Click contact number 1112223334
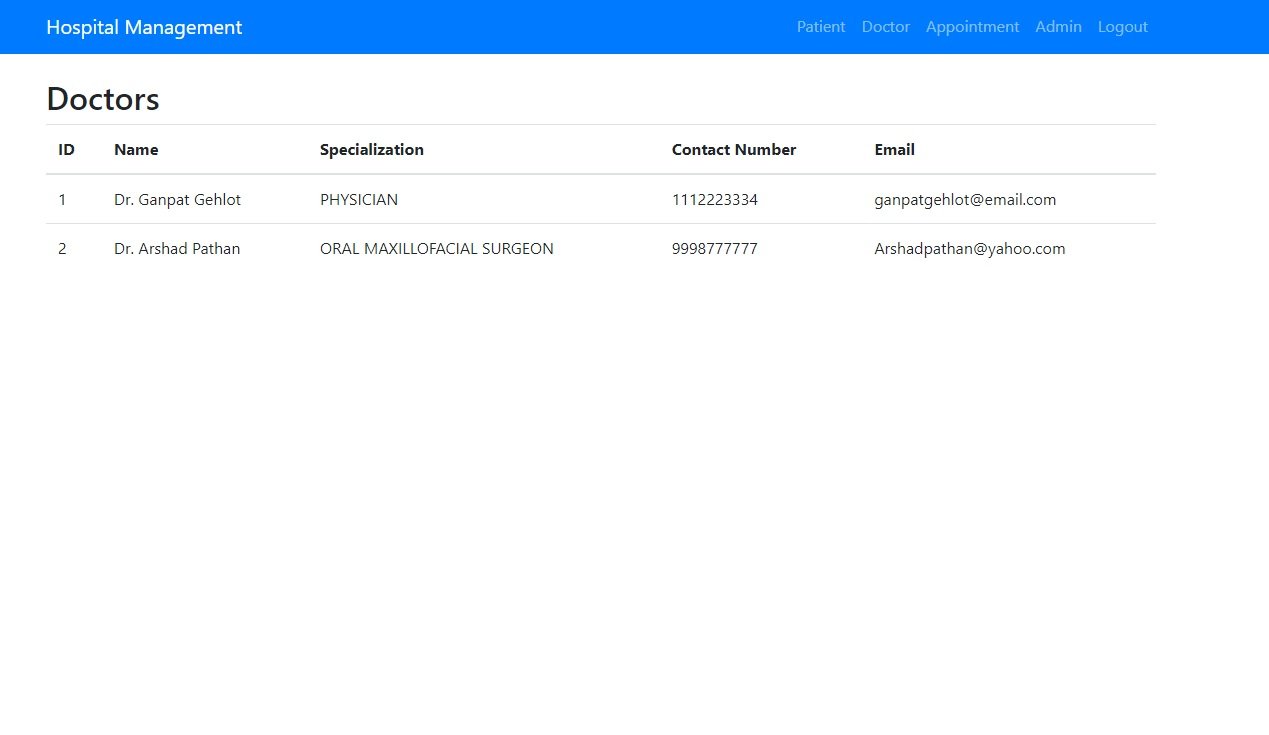Screen dimensions: 1269x735 pos(714,200)
